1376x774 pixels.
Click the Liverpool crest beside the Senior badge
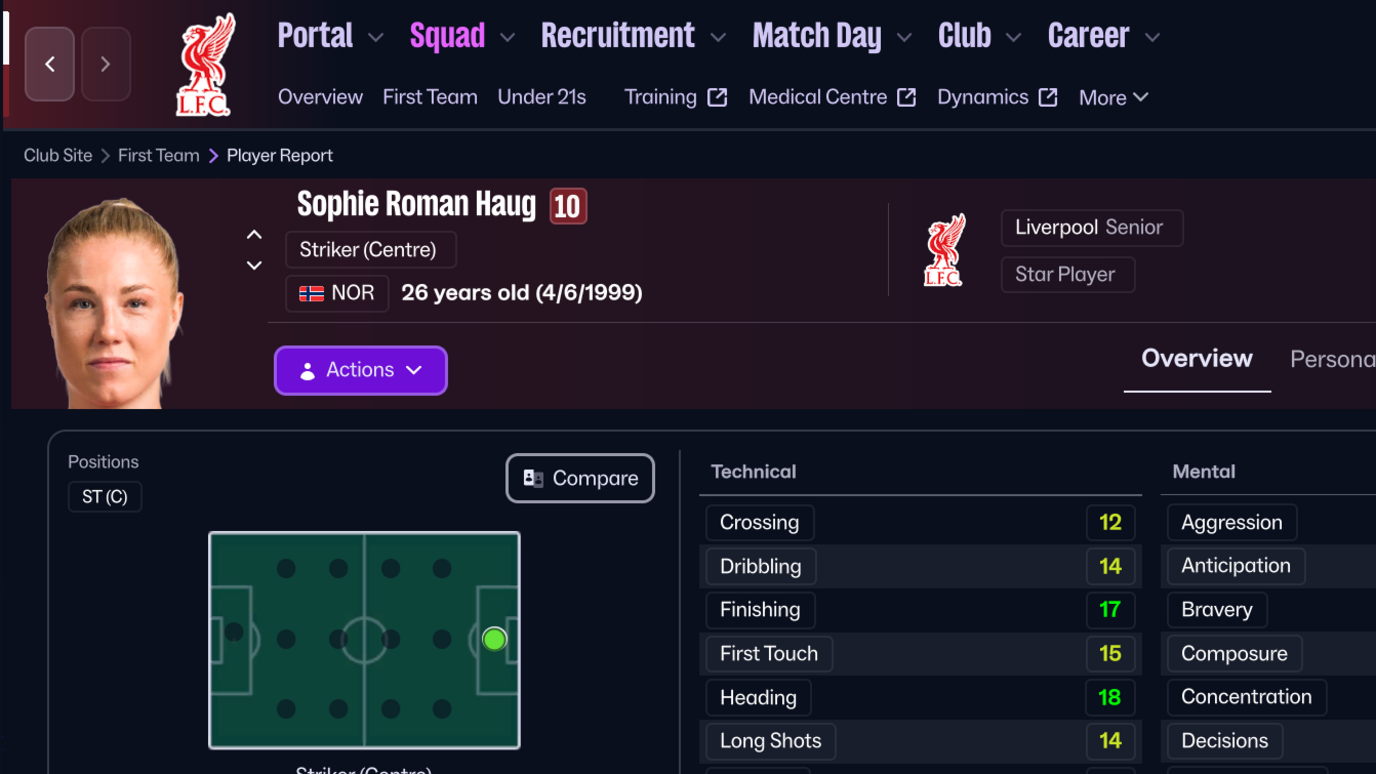pyautogui.click(x=944, y=250)
